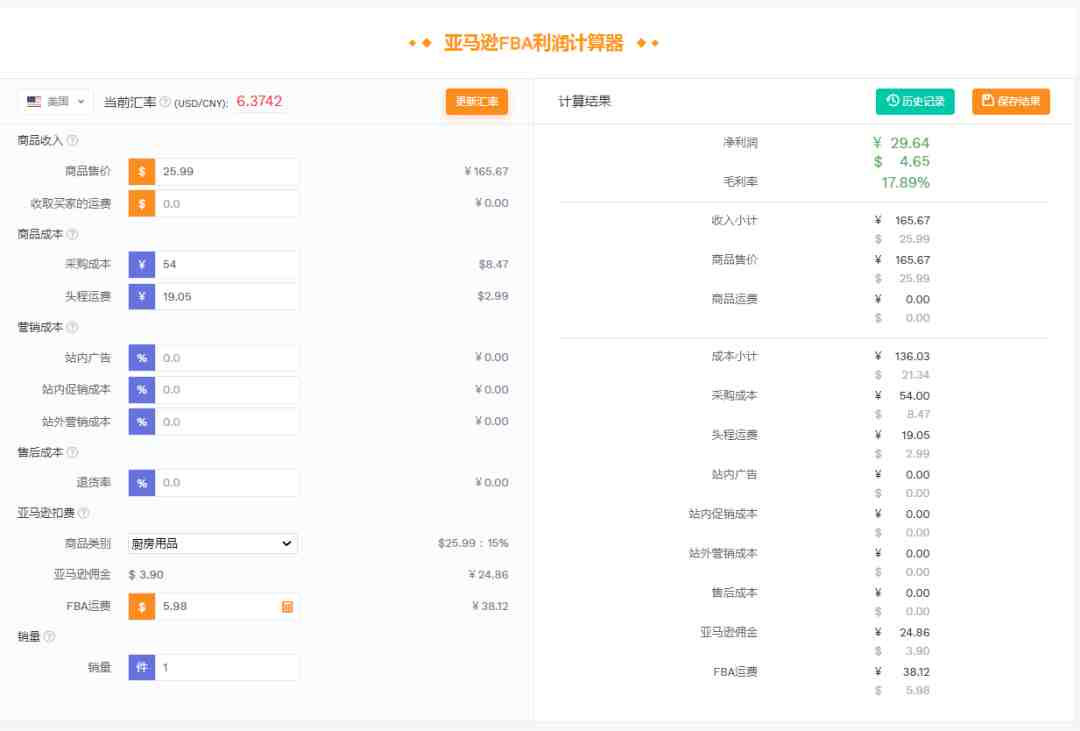
Task: Open 历史记录 history records
Action: 915,101
